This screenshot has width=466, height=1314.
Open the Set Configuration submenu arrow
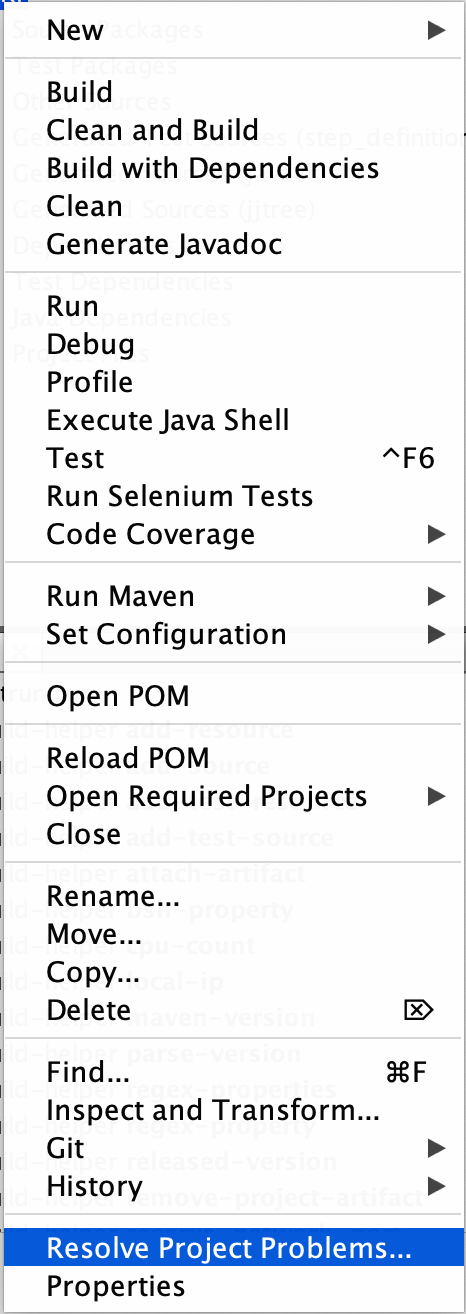(x=436, y=634)
